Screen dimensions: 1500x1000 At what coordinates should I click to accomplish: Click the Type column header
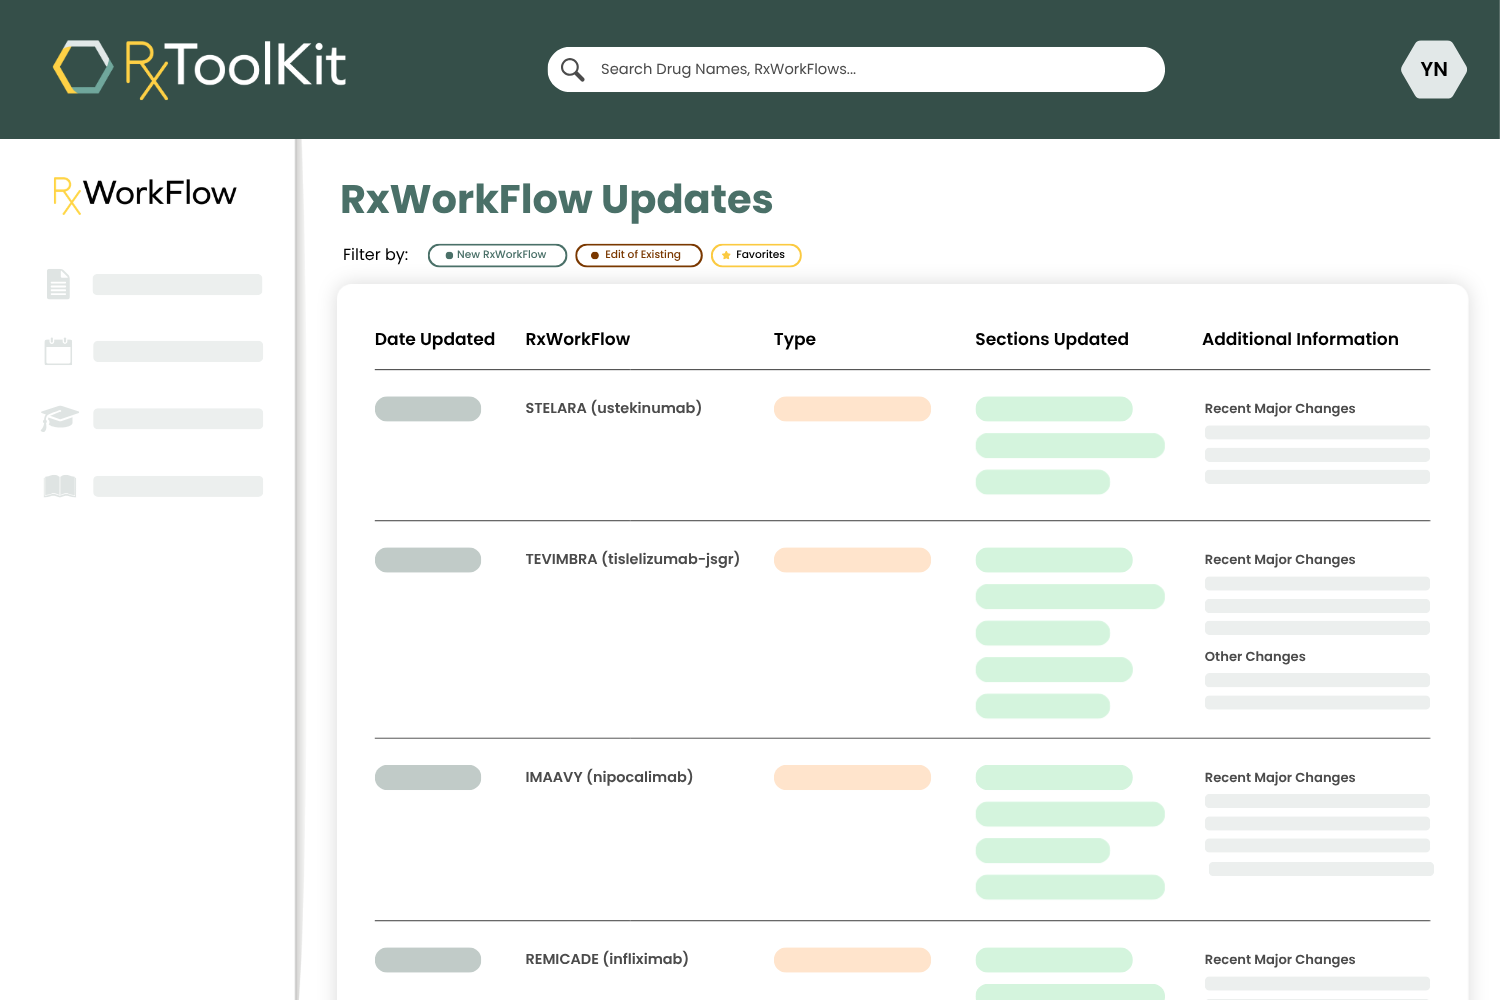coord(795,339)
